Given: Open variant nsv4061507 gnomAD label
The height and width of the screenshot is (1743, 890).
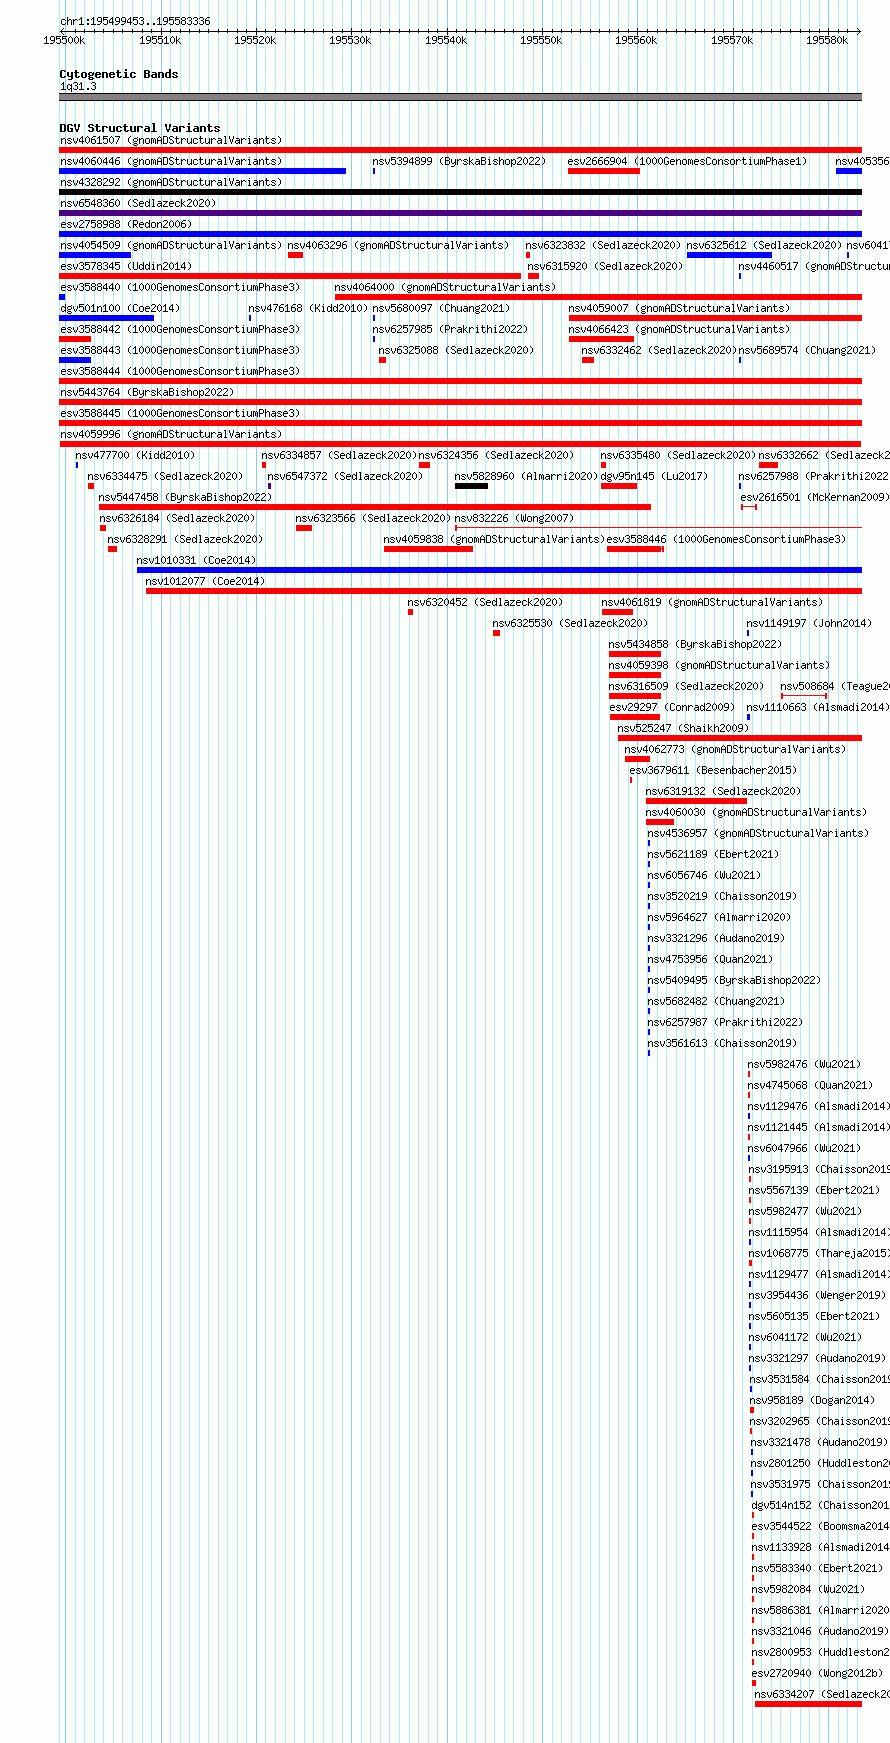Looking at the screenshot, I should pos(171,140).
